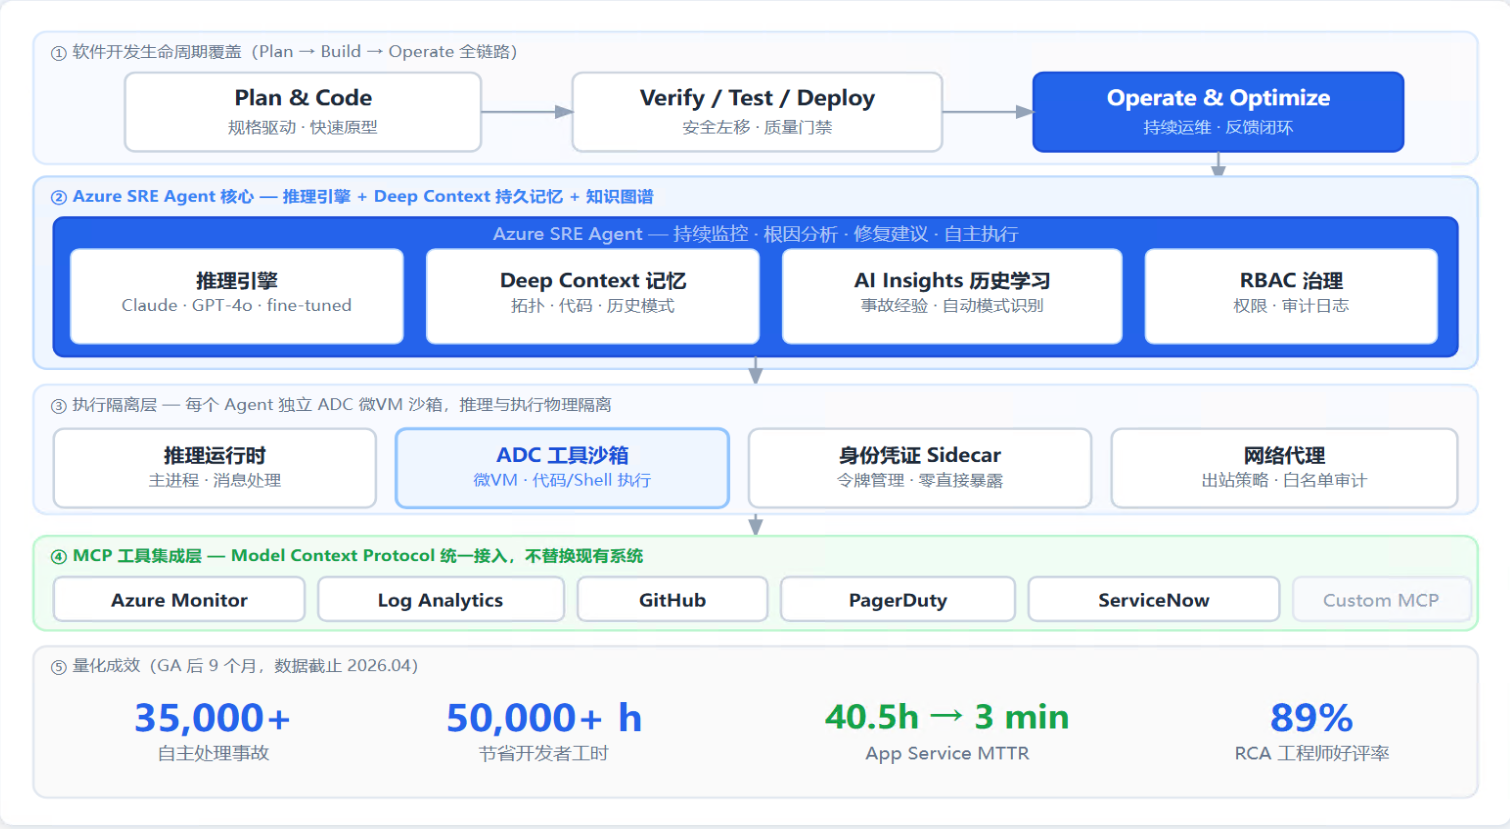Click the 50,000+ h metric value
The height and width of the screenshot is (829, 1510).
[x=544, y=718]
